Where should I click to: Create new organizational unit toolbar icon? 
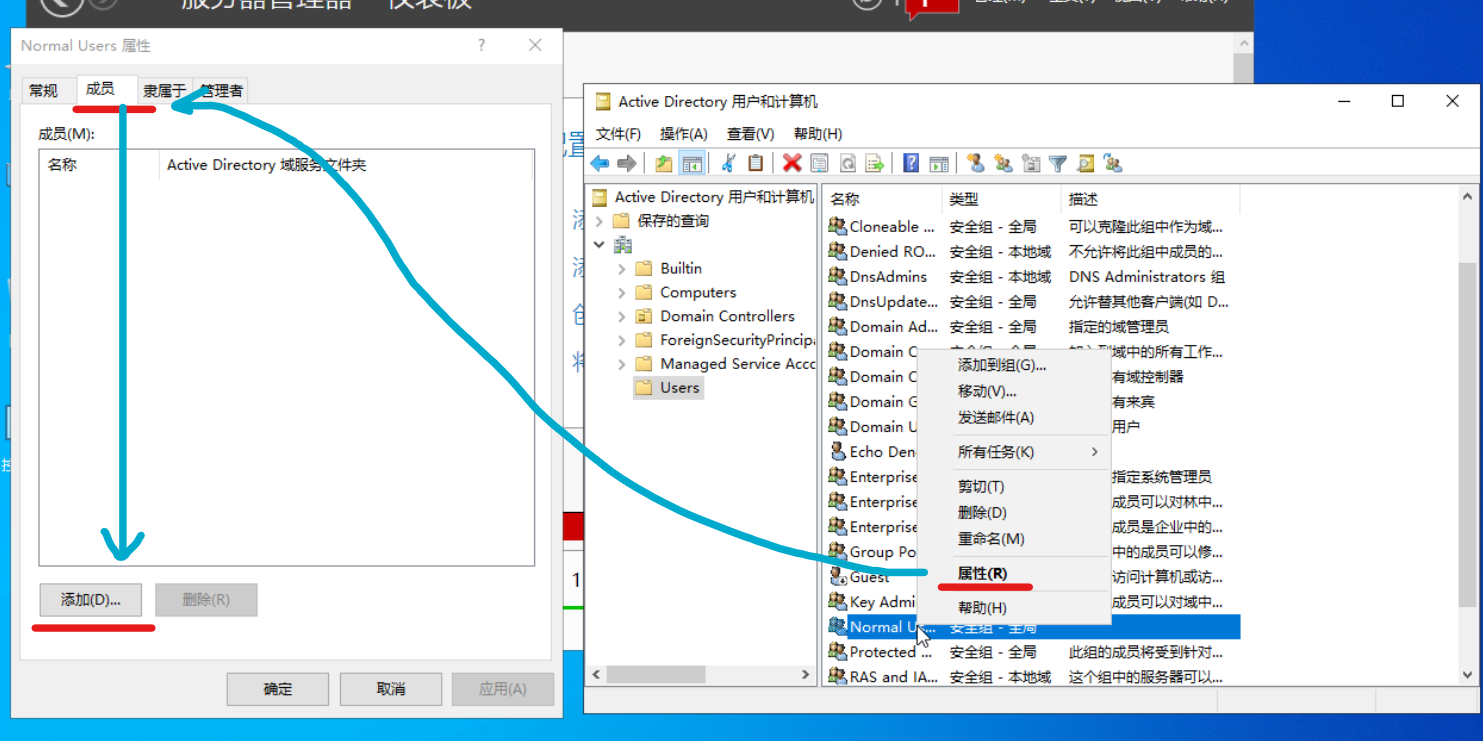[1031, 163]
